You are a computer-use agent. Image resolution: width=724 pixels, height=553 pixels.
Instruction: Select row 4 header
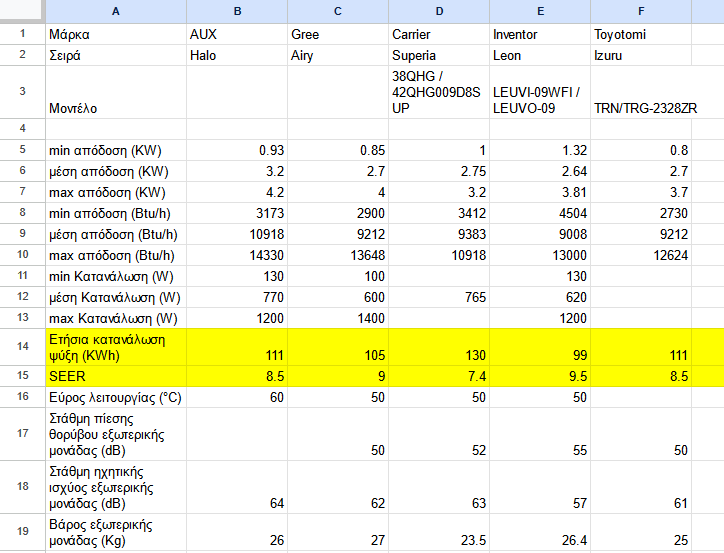coord(23,129)
